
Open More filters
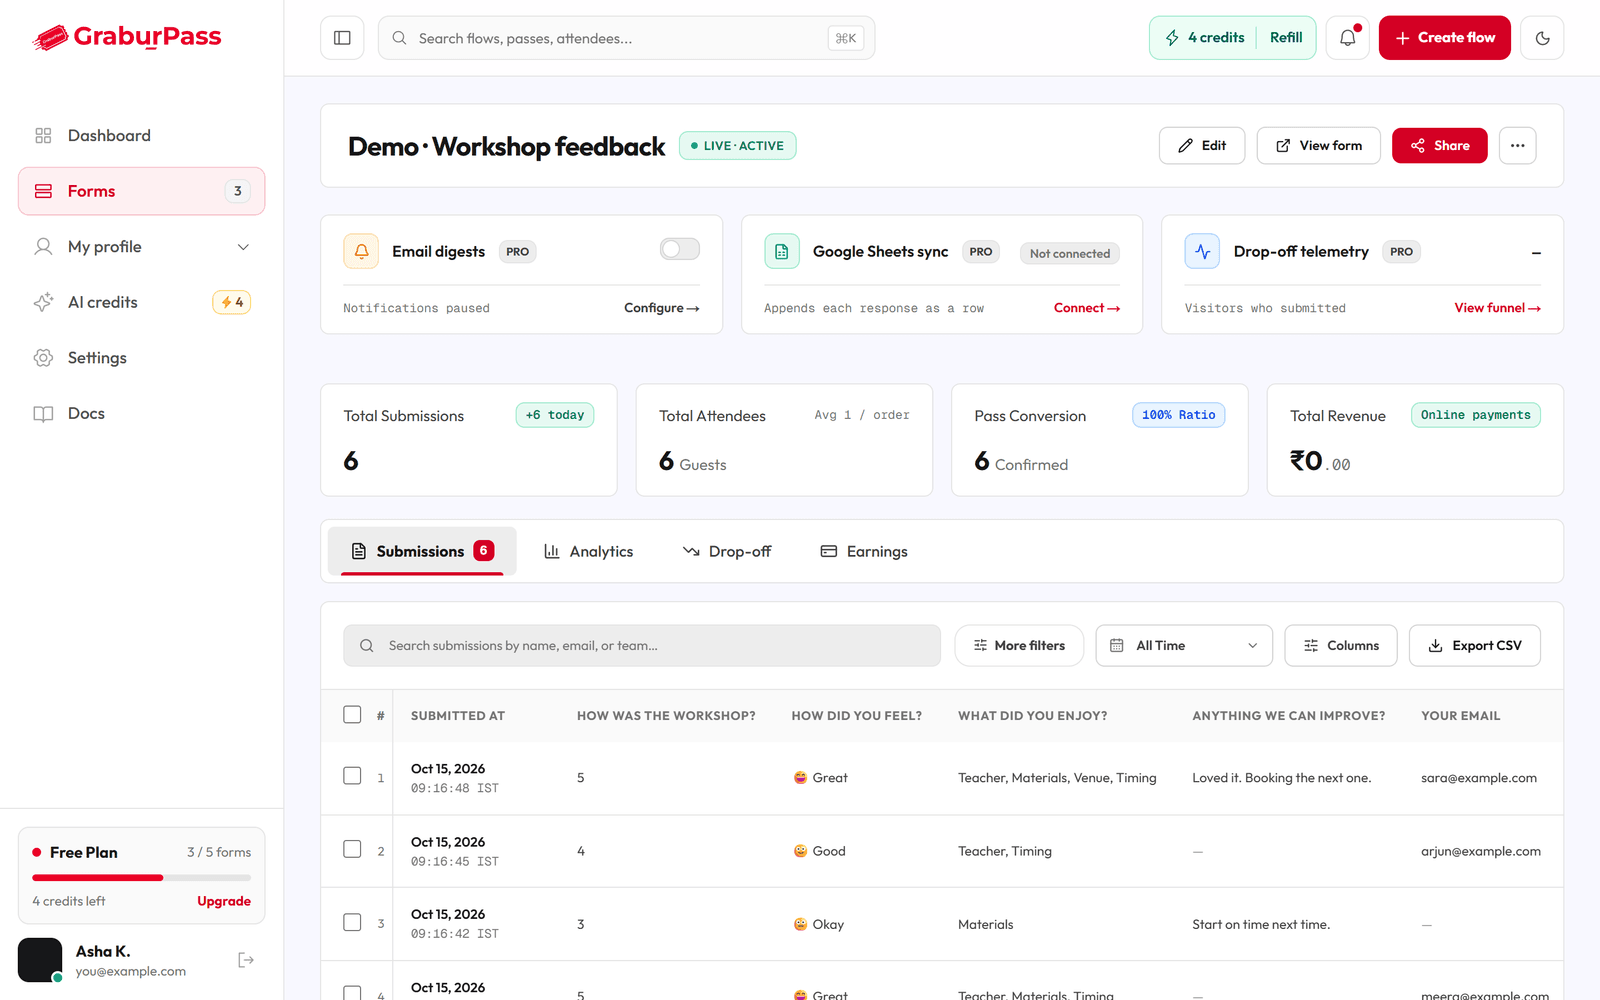[x=1019, y=646]
